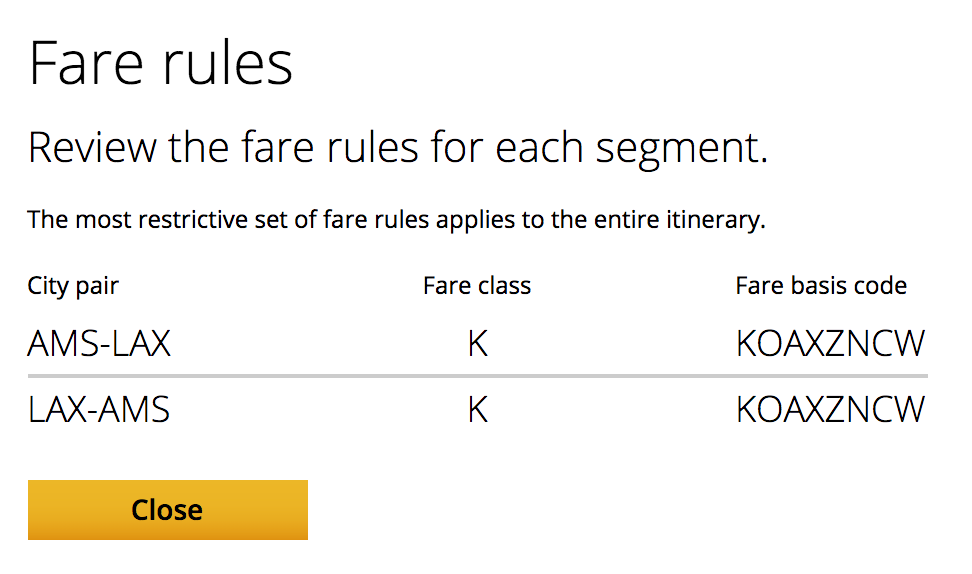Open fare basis code KOAXZNCW for LAX-AMS
972x574 pixels.
[x=830, y=410]
